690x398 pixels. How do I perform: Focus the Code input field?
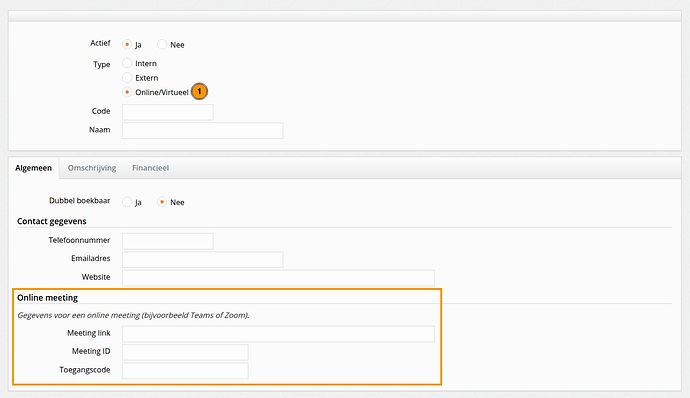click(168, 112)
